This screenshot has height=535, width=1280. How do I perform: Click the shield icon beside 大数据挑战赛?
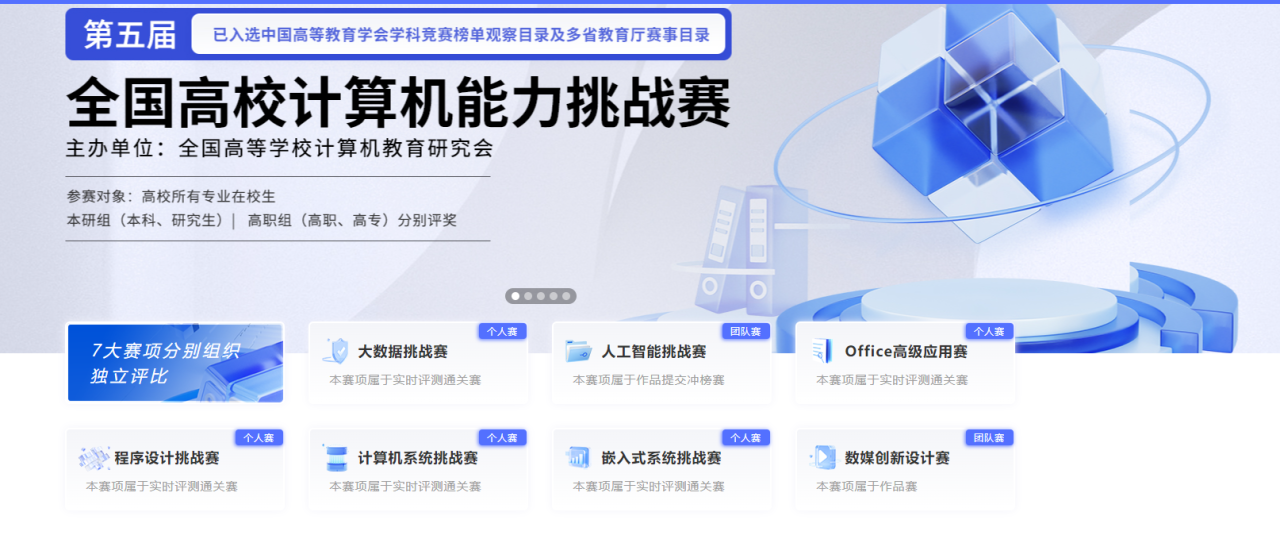(337, 351)
